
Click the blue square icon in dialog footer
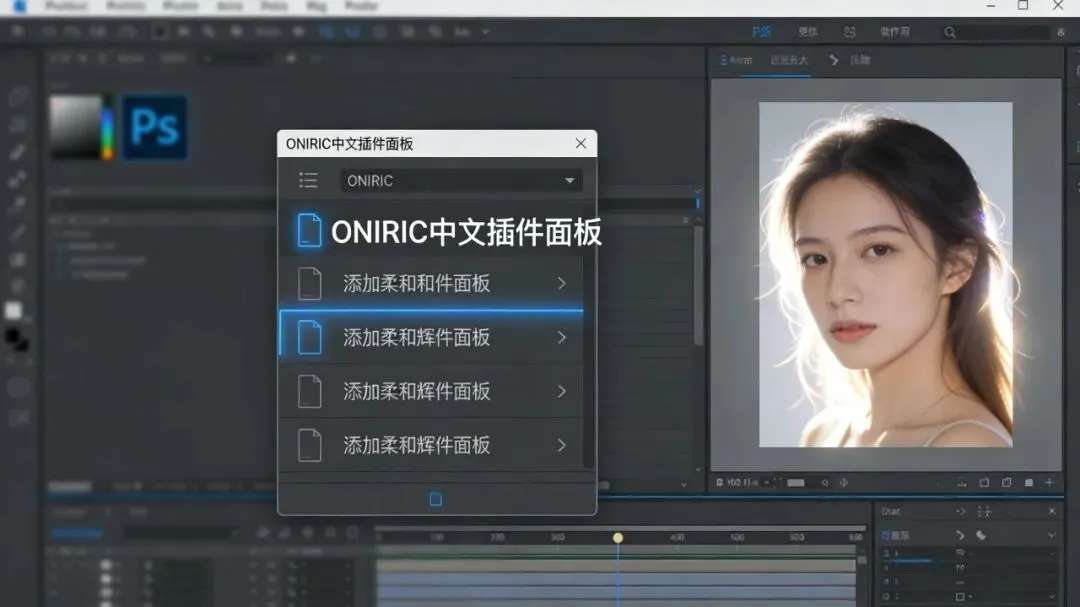pos(436,499)
